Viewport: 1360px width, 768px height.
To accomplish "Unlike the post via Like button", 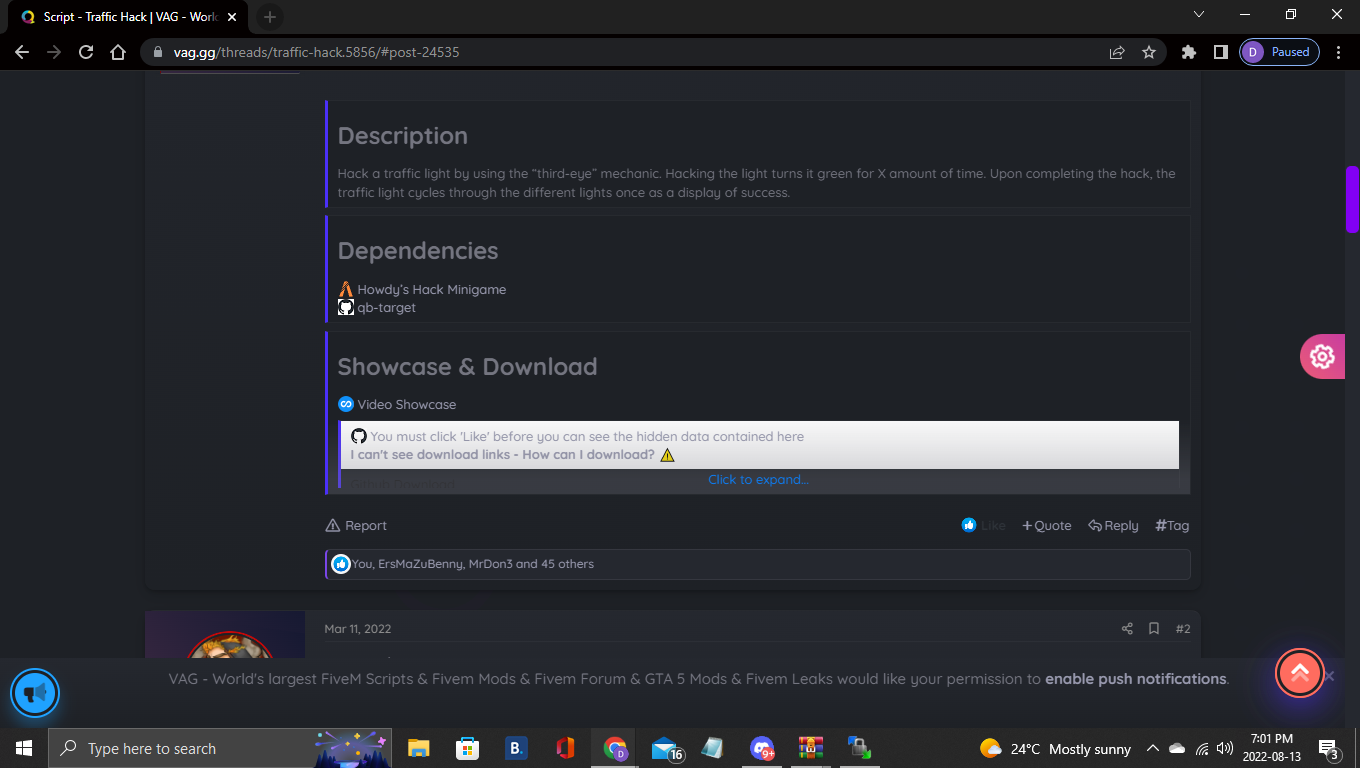I will [x=984, y=525].
